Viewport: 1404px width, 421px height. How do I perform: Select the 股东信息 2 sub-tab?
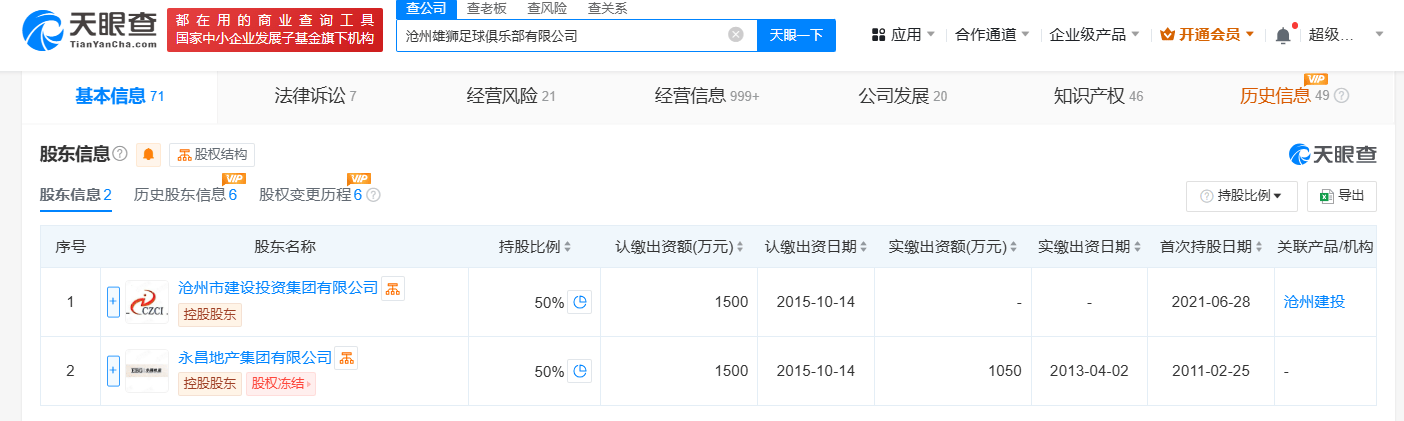(x=76, y=194)
